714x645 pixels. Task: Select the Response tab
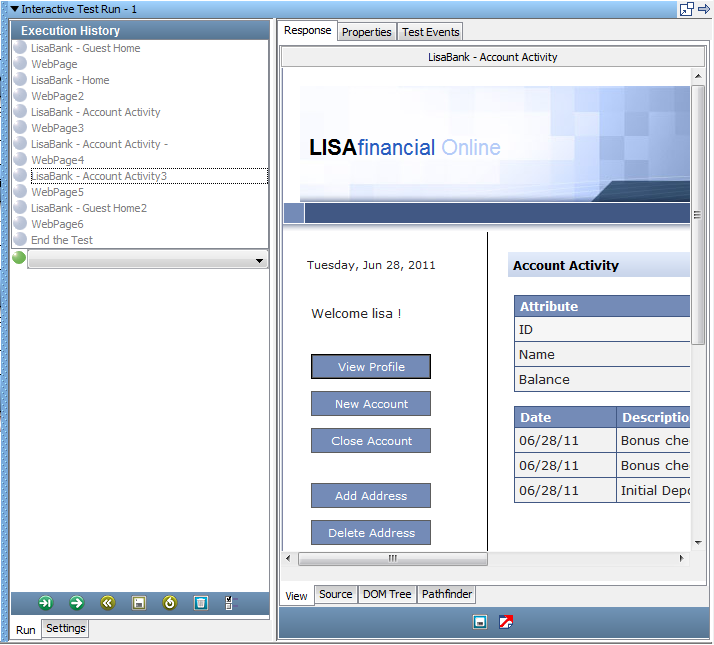307,30
